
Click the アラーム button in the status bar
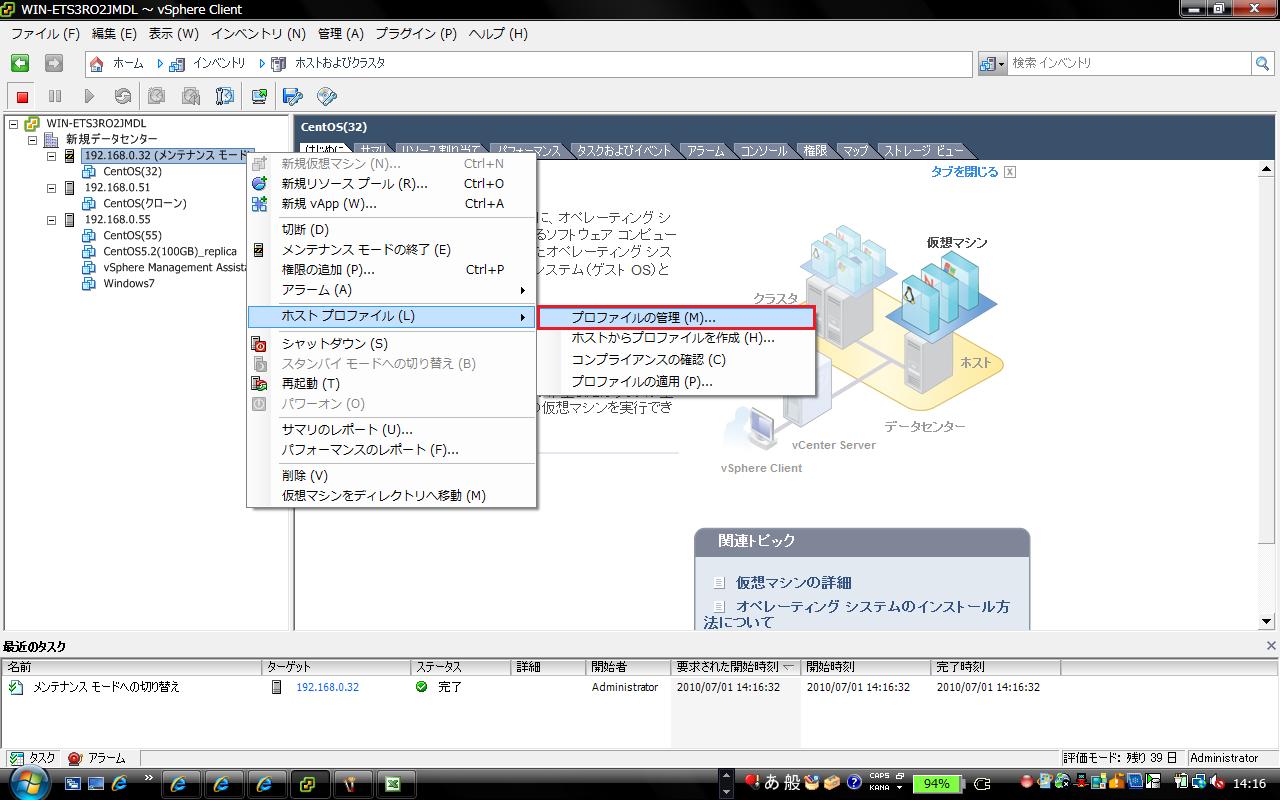97,759
